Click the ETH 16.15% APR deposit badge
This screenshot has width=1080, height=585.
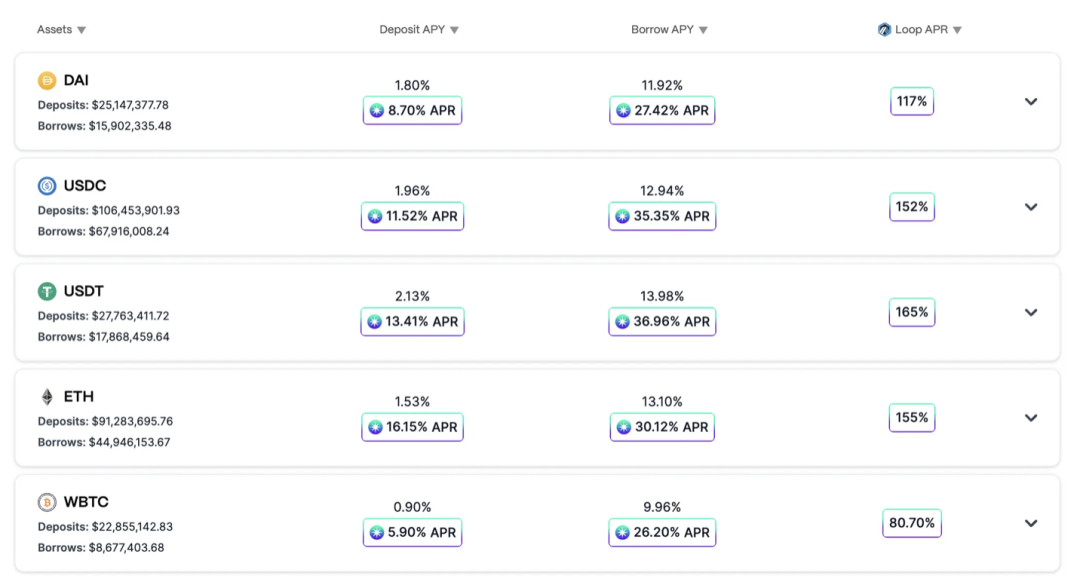(x=413, y=427)
